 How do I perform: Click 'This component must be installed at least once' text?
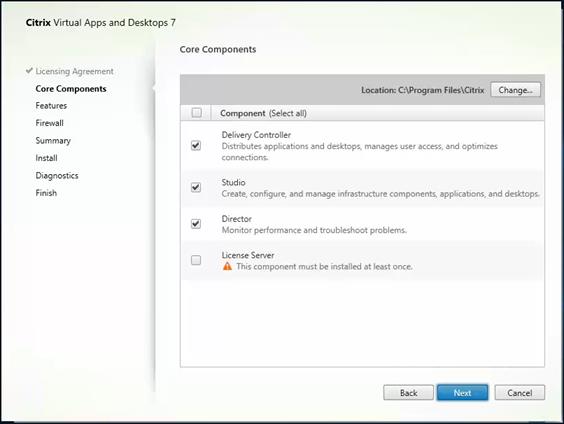click(x=324, y=266)
